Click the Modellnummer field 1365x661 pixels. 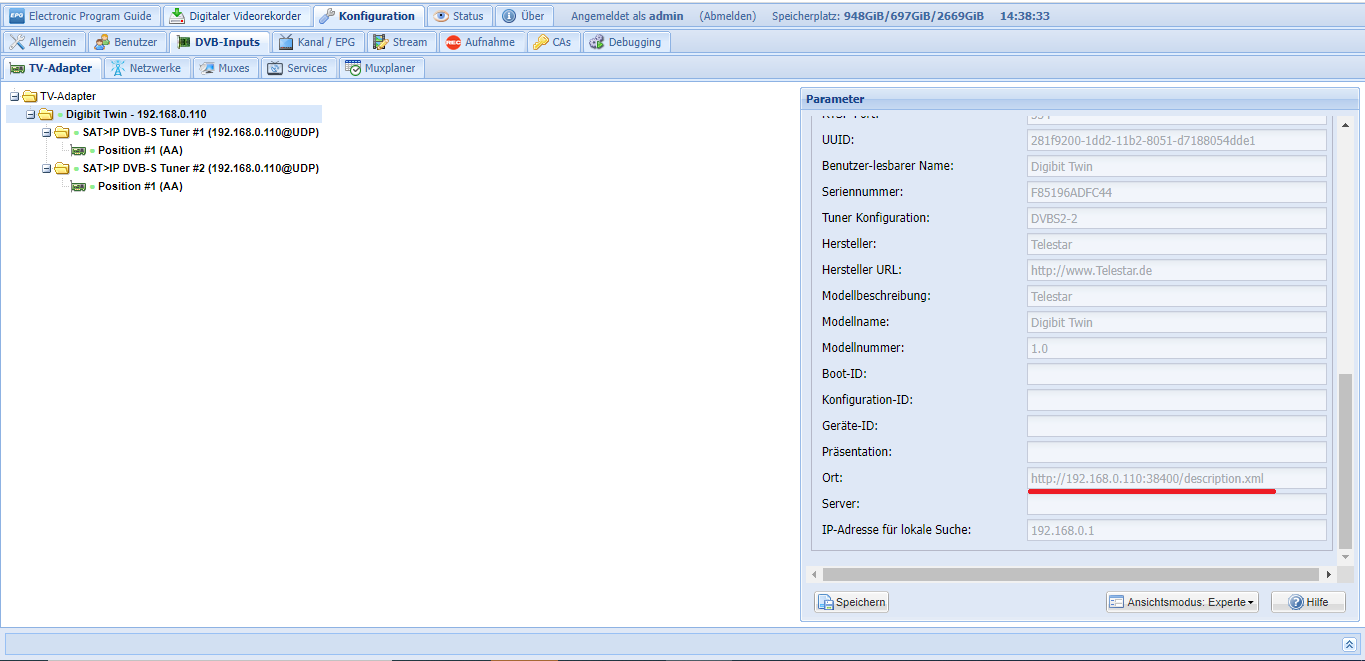click(1177, 348)
